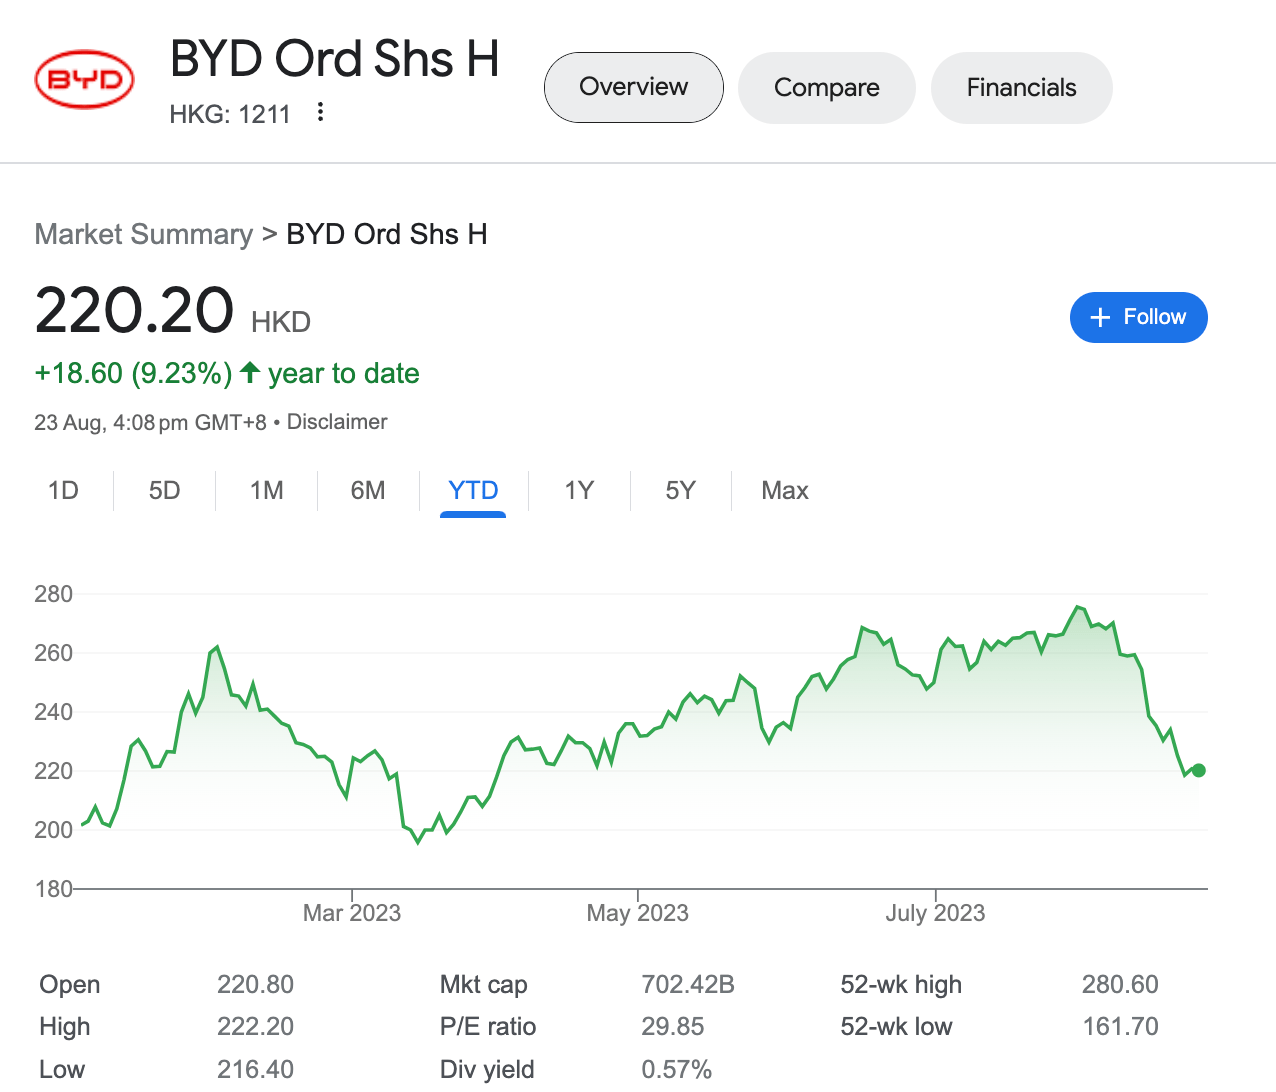
Task: Click the Open value 220.80
Action: pyautogui.click(x=256, y=984)
